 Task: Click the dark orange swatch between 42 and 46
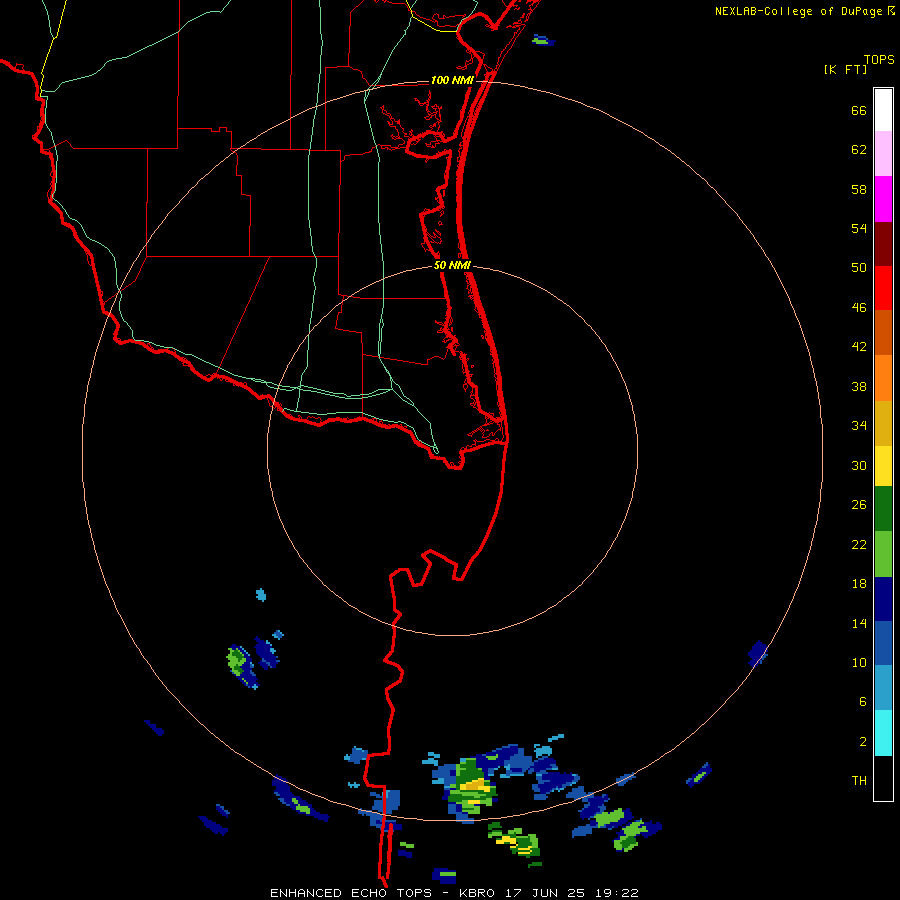883,333
